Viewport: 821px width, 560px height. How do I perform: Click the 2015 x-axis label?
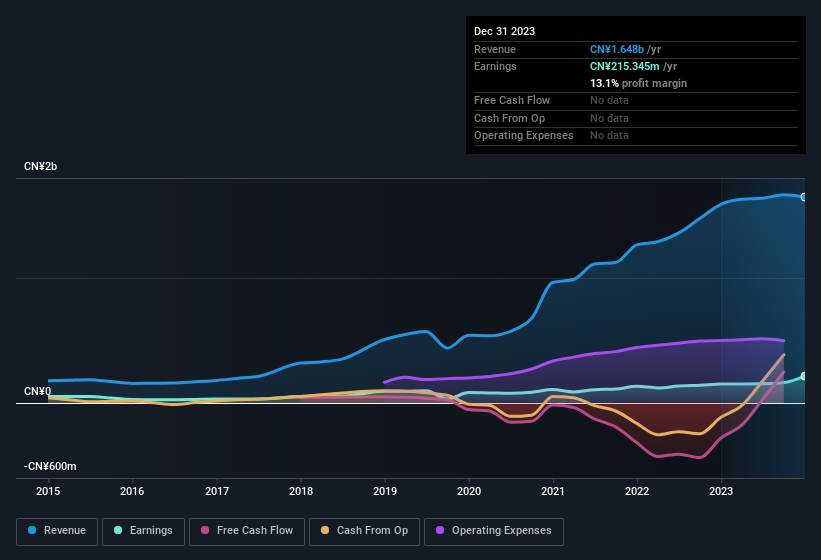pos(48,491)
